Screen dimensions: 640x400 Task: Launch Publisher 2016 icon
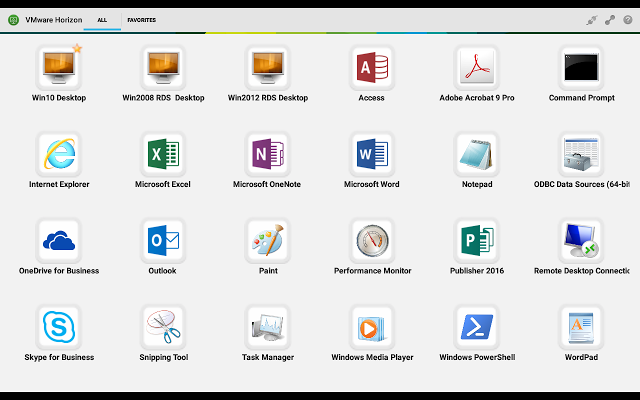coord(477,240)
